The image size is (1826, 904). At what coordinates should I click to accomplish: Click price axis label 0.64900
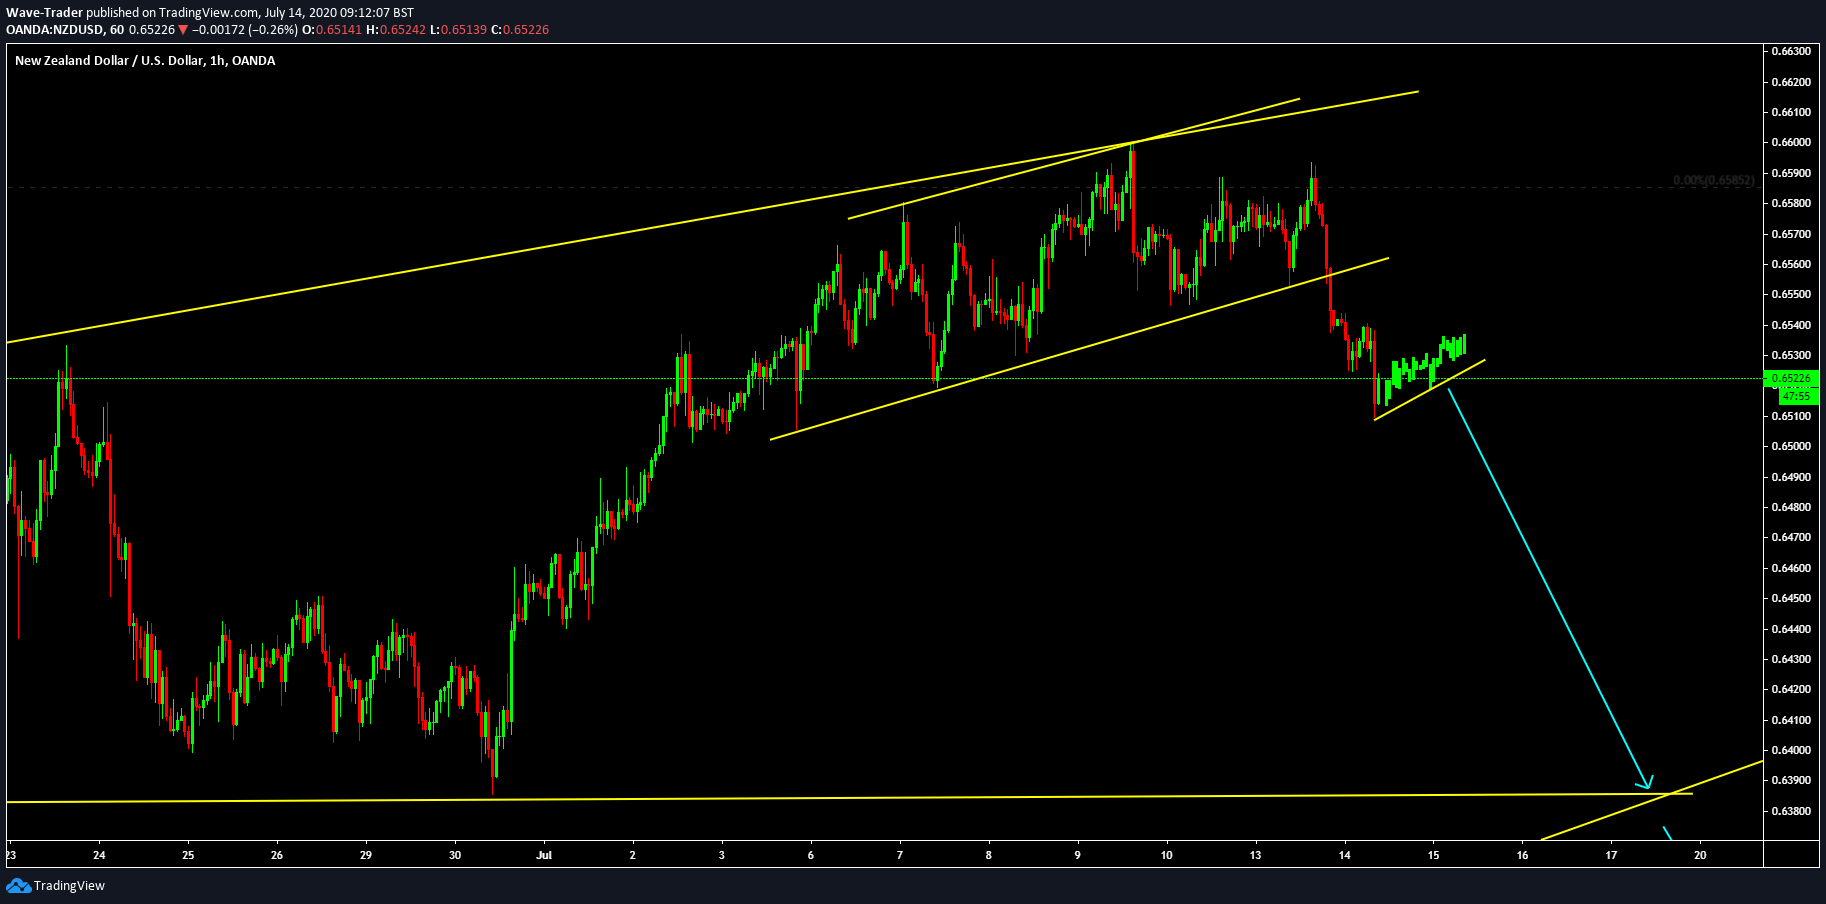(1790, 477)
